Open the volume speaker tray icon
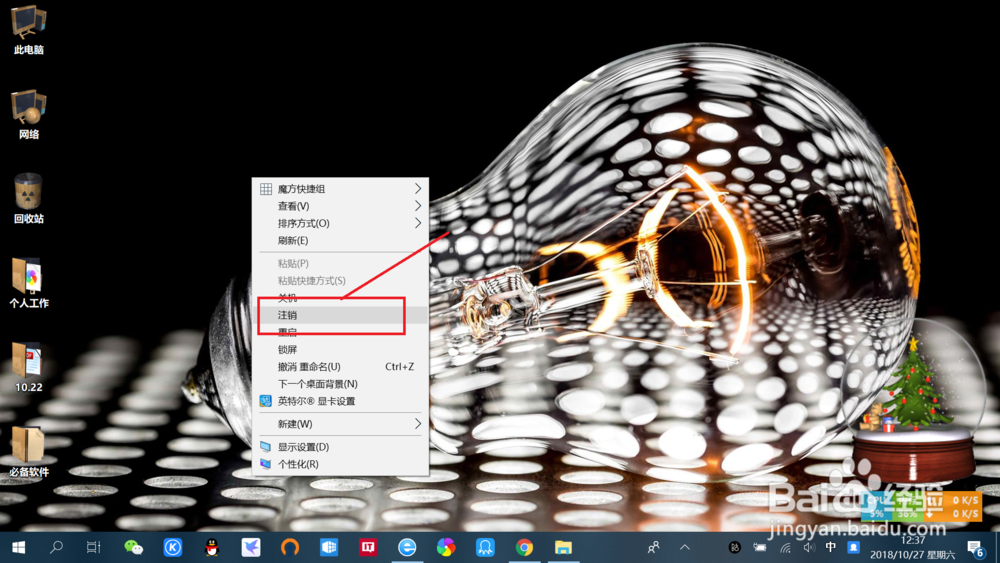The width and height of the screenshot is (1000, 563). coord(809,547)
